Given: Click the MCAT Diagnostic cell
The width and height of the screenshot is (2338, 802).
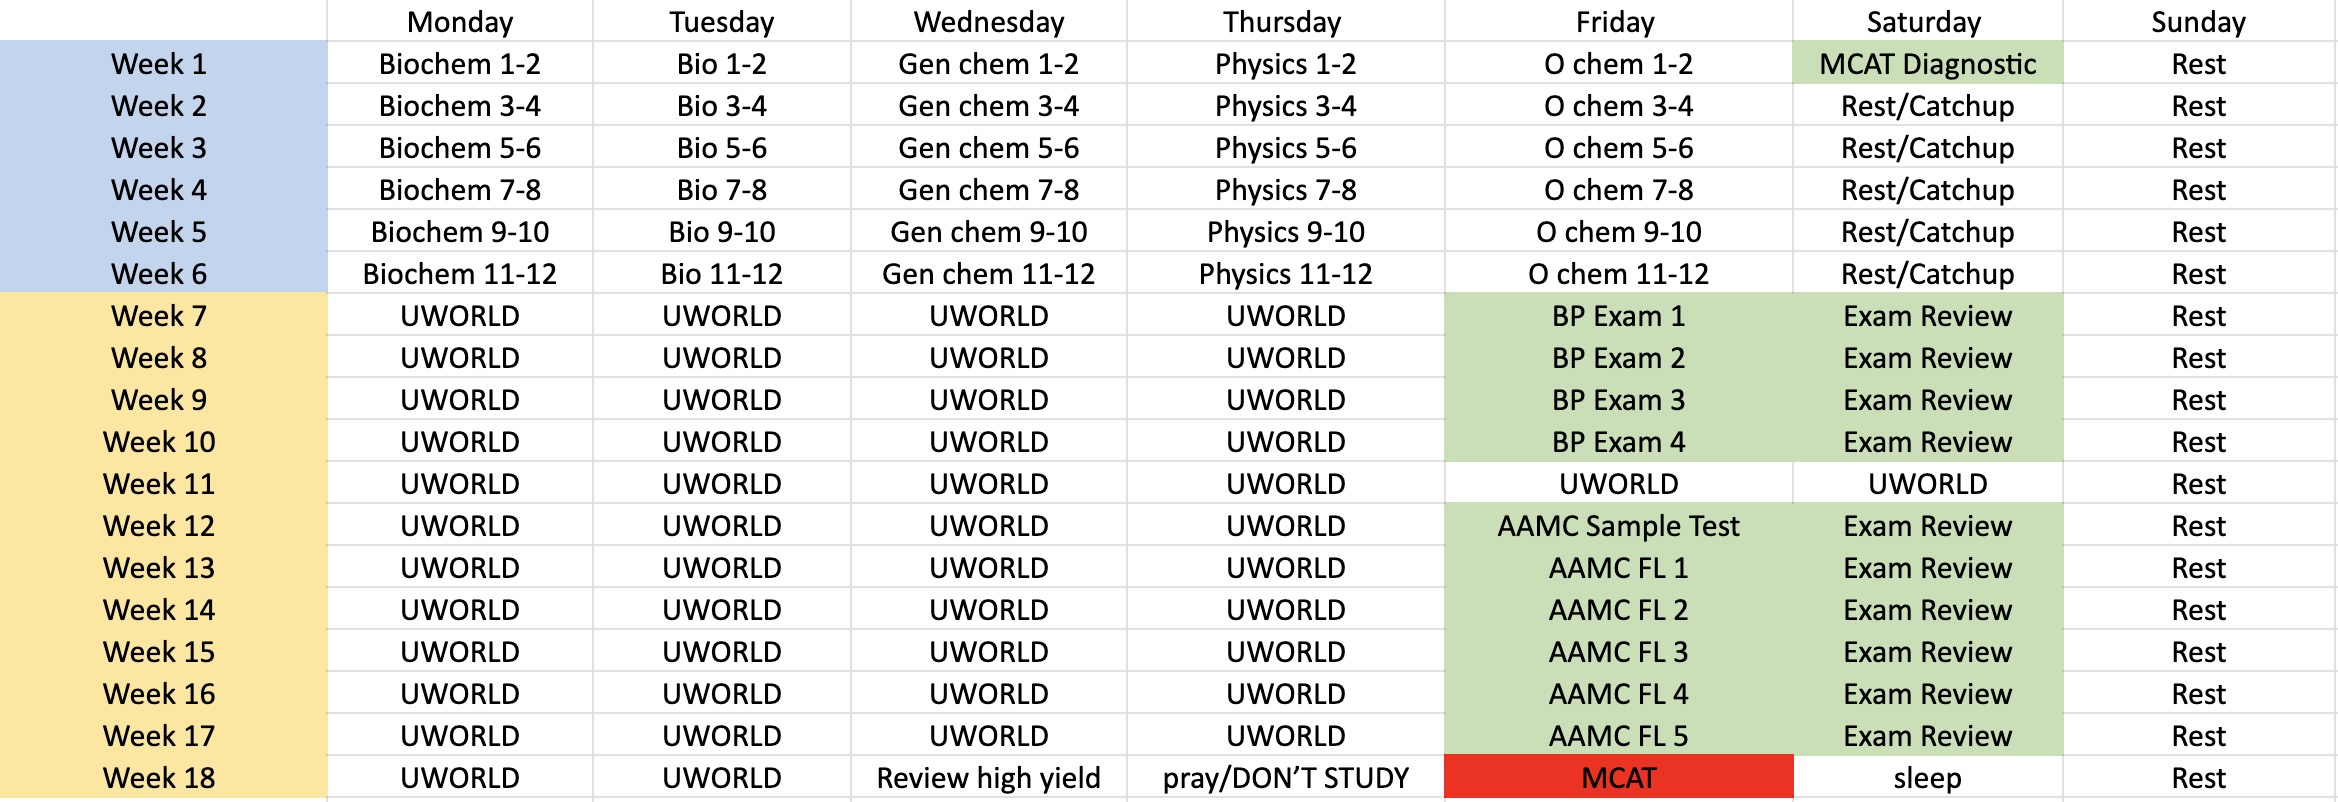Looking at the screenshot, I should (x=1927, y=64).
